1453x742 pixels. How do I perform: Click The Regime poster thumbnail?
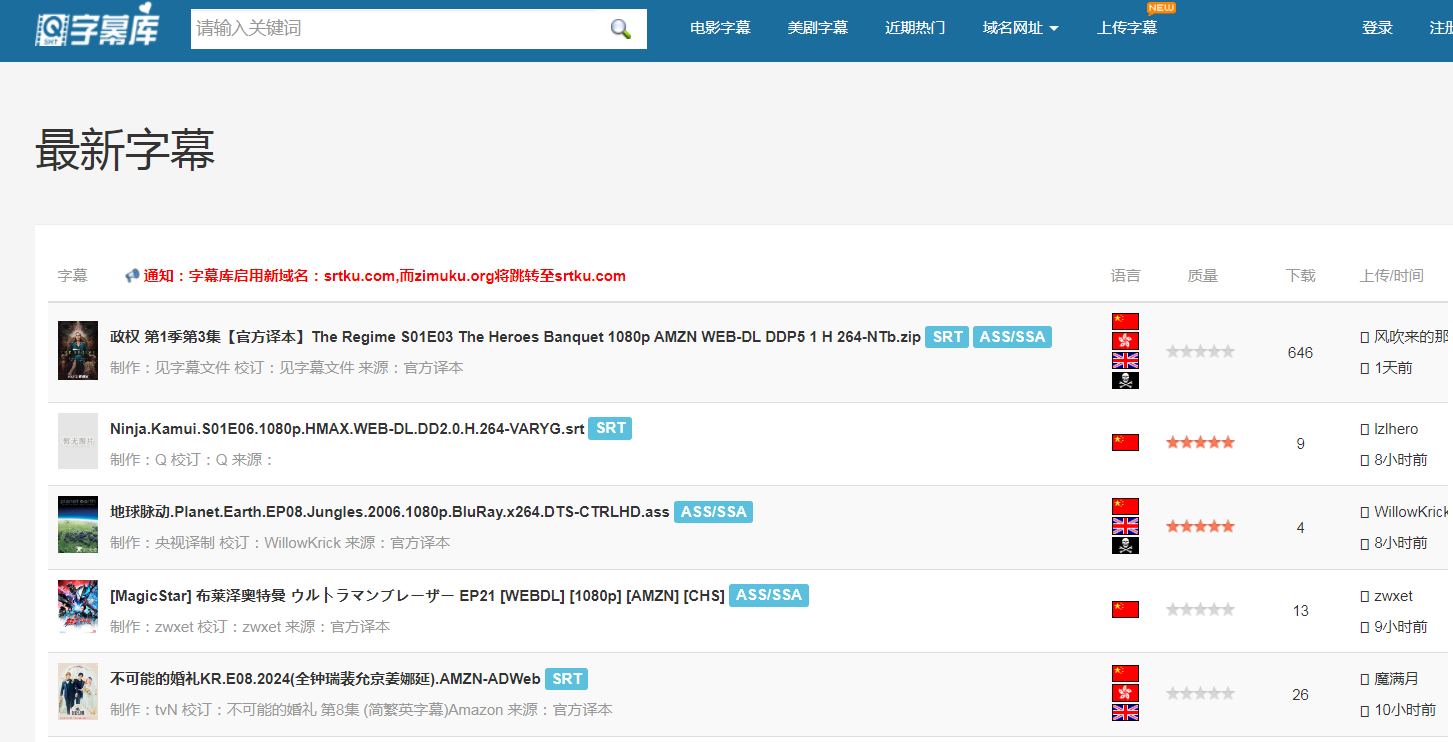(78, 350)
